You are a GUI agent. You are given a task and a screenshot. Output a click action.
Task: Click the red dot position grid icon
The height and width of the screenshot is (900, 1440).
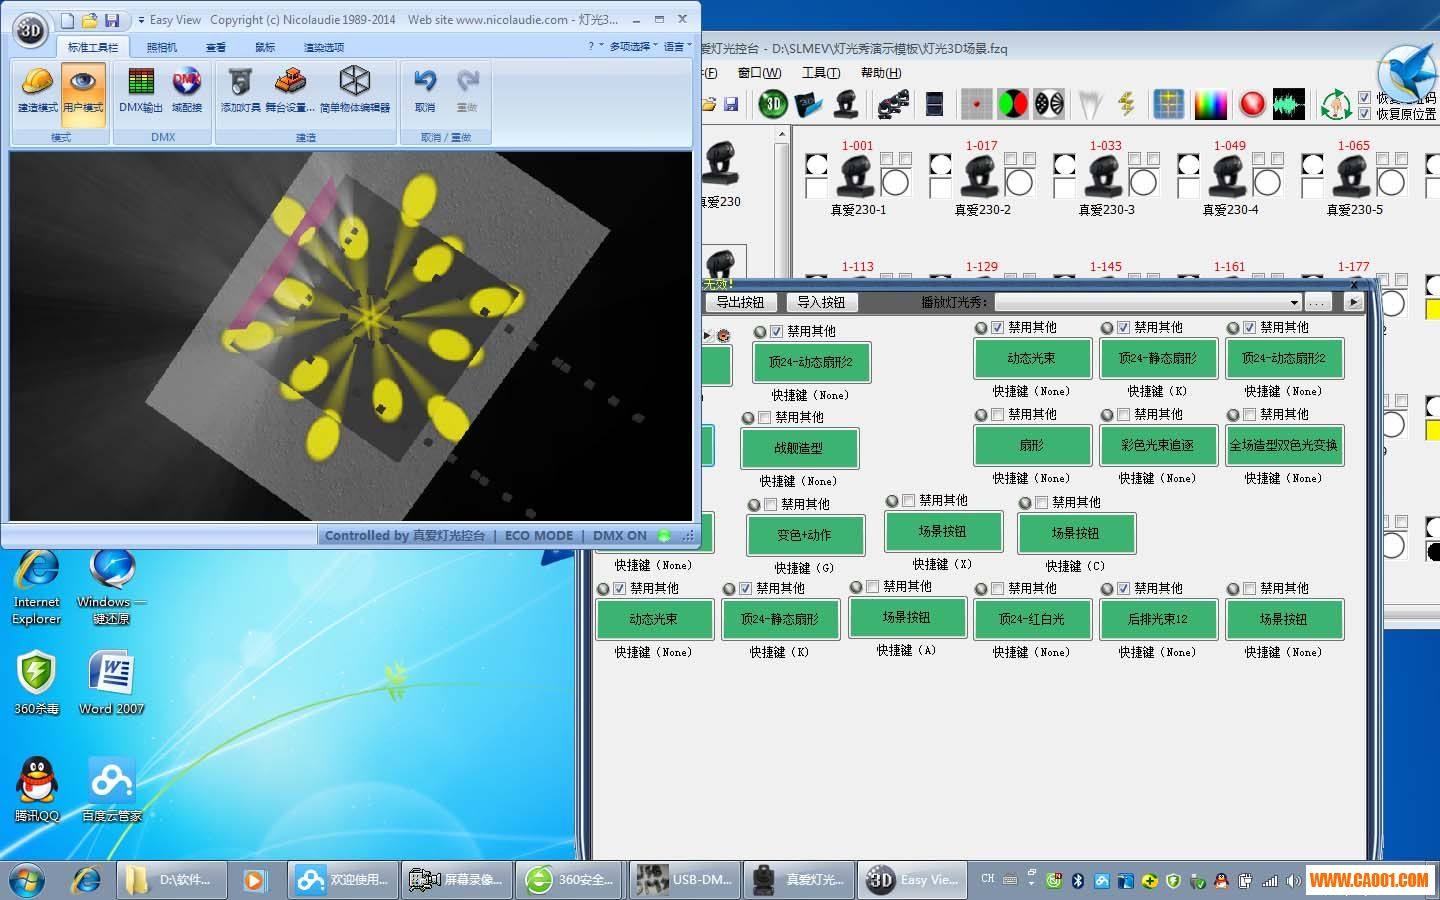(x=976, y=103)
